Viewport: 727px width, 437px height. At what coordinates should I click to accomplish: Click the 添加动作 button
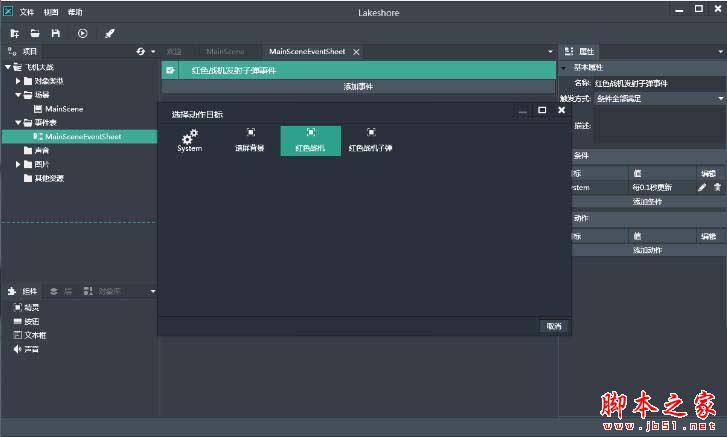647,250
